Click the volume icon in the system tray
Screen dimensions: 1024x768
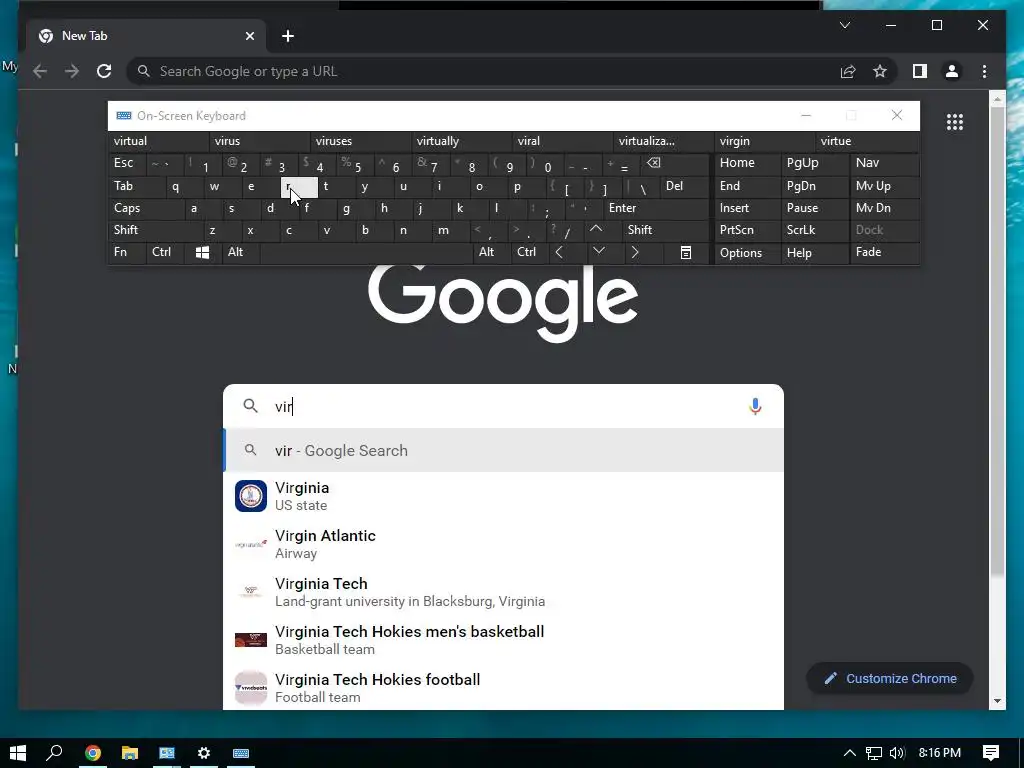[x=897, y=753]
